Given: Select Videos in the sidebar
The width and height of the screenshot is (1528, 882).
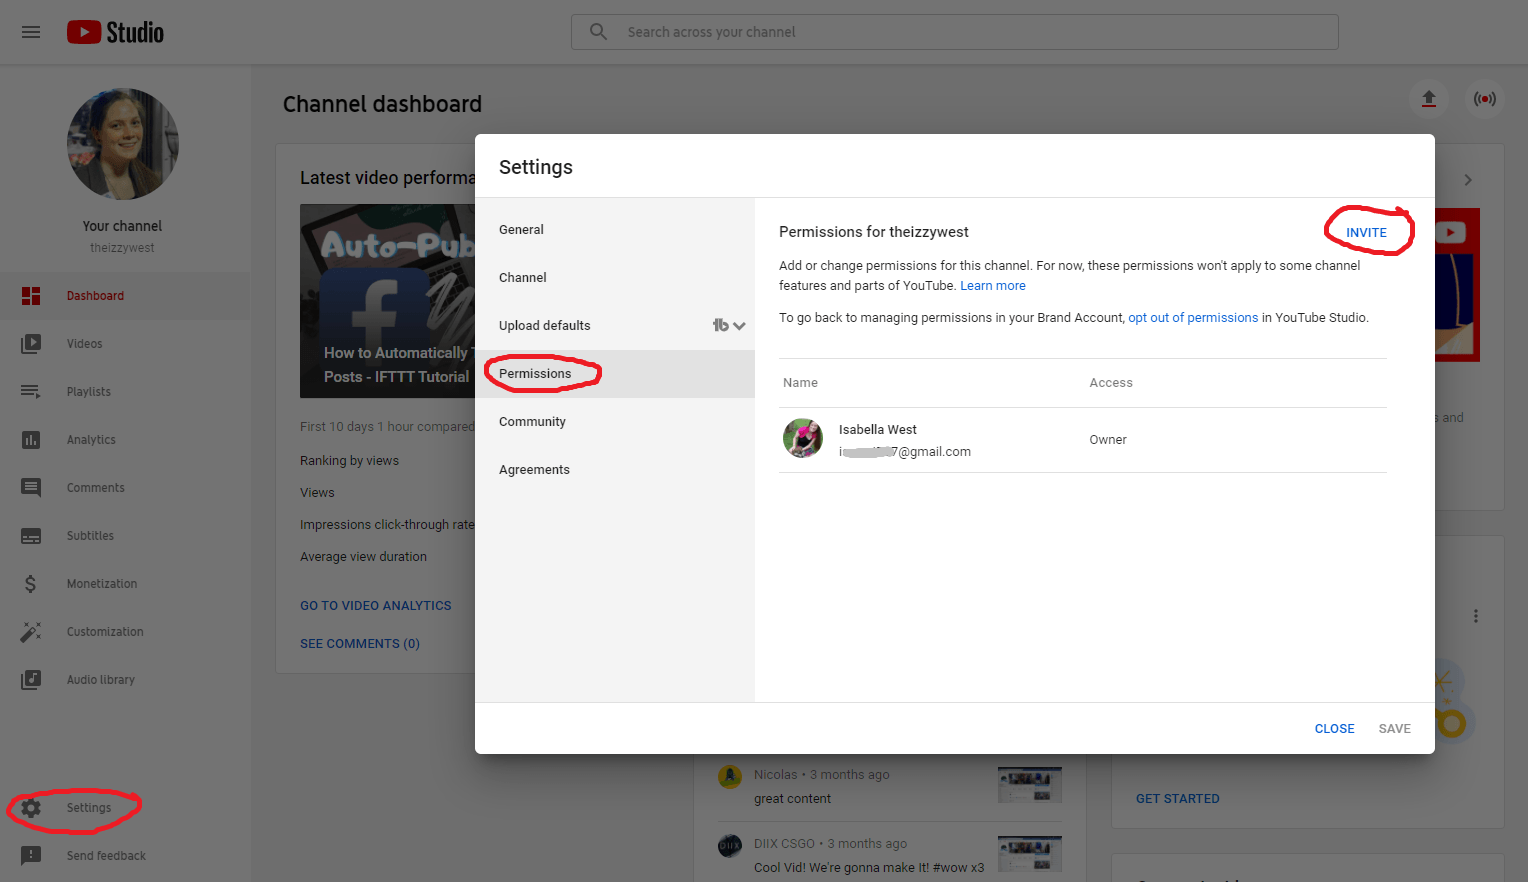Looking at the screenshot, I should pyautogui.click(x=84, y=343).
